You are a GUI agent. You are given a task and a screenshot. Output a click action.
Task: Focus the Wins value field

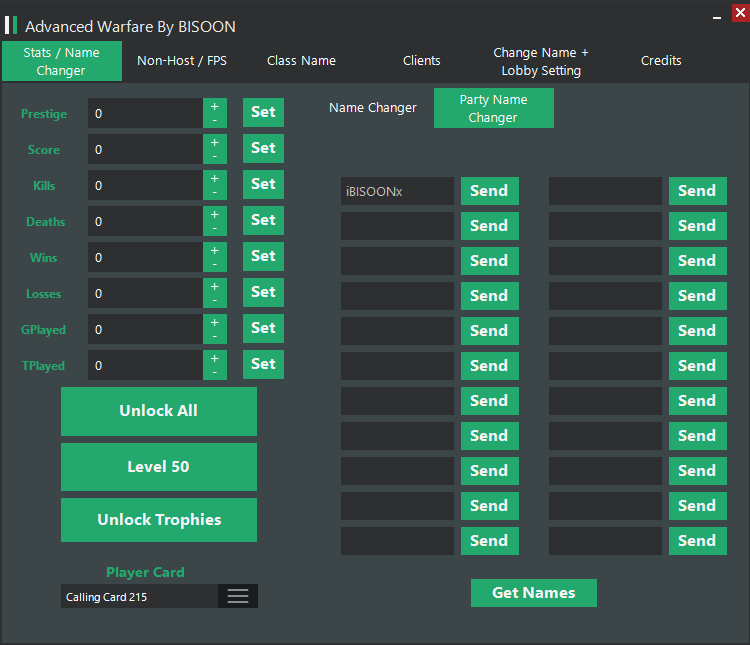click(x=145, y=257)
